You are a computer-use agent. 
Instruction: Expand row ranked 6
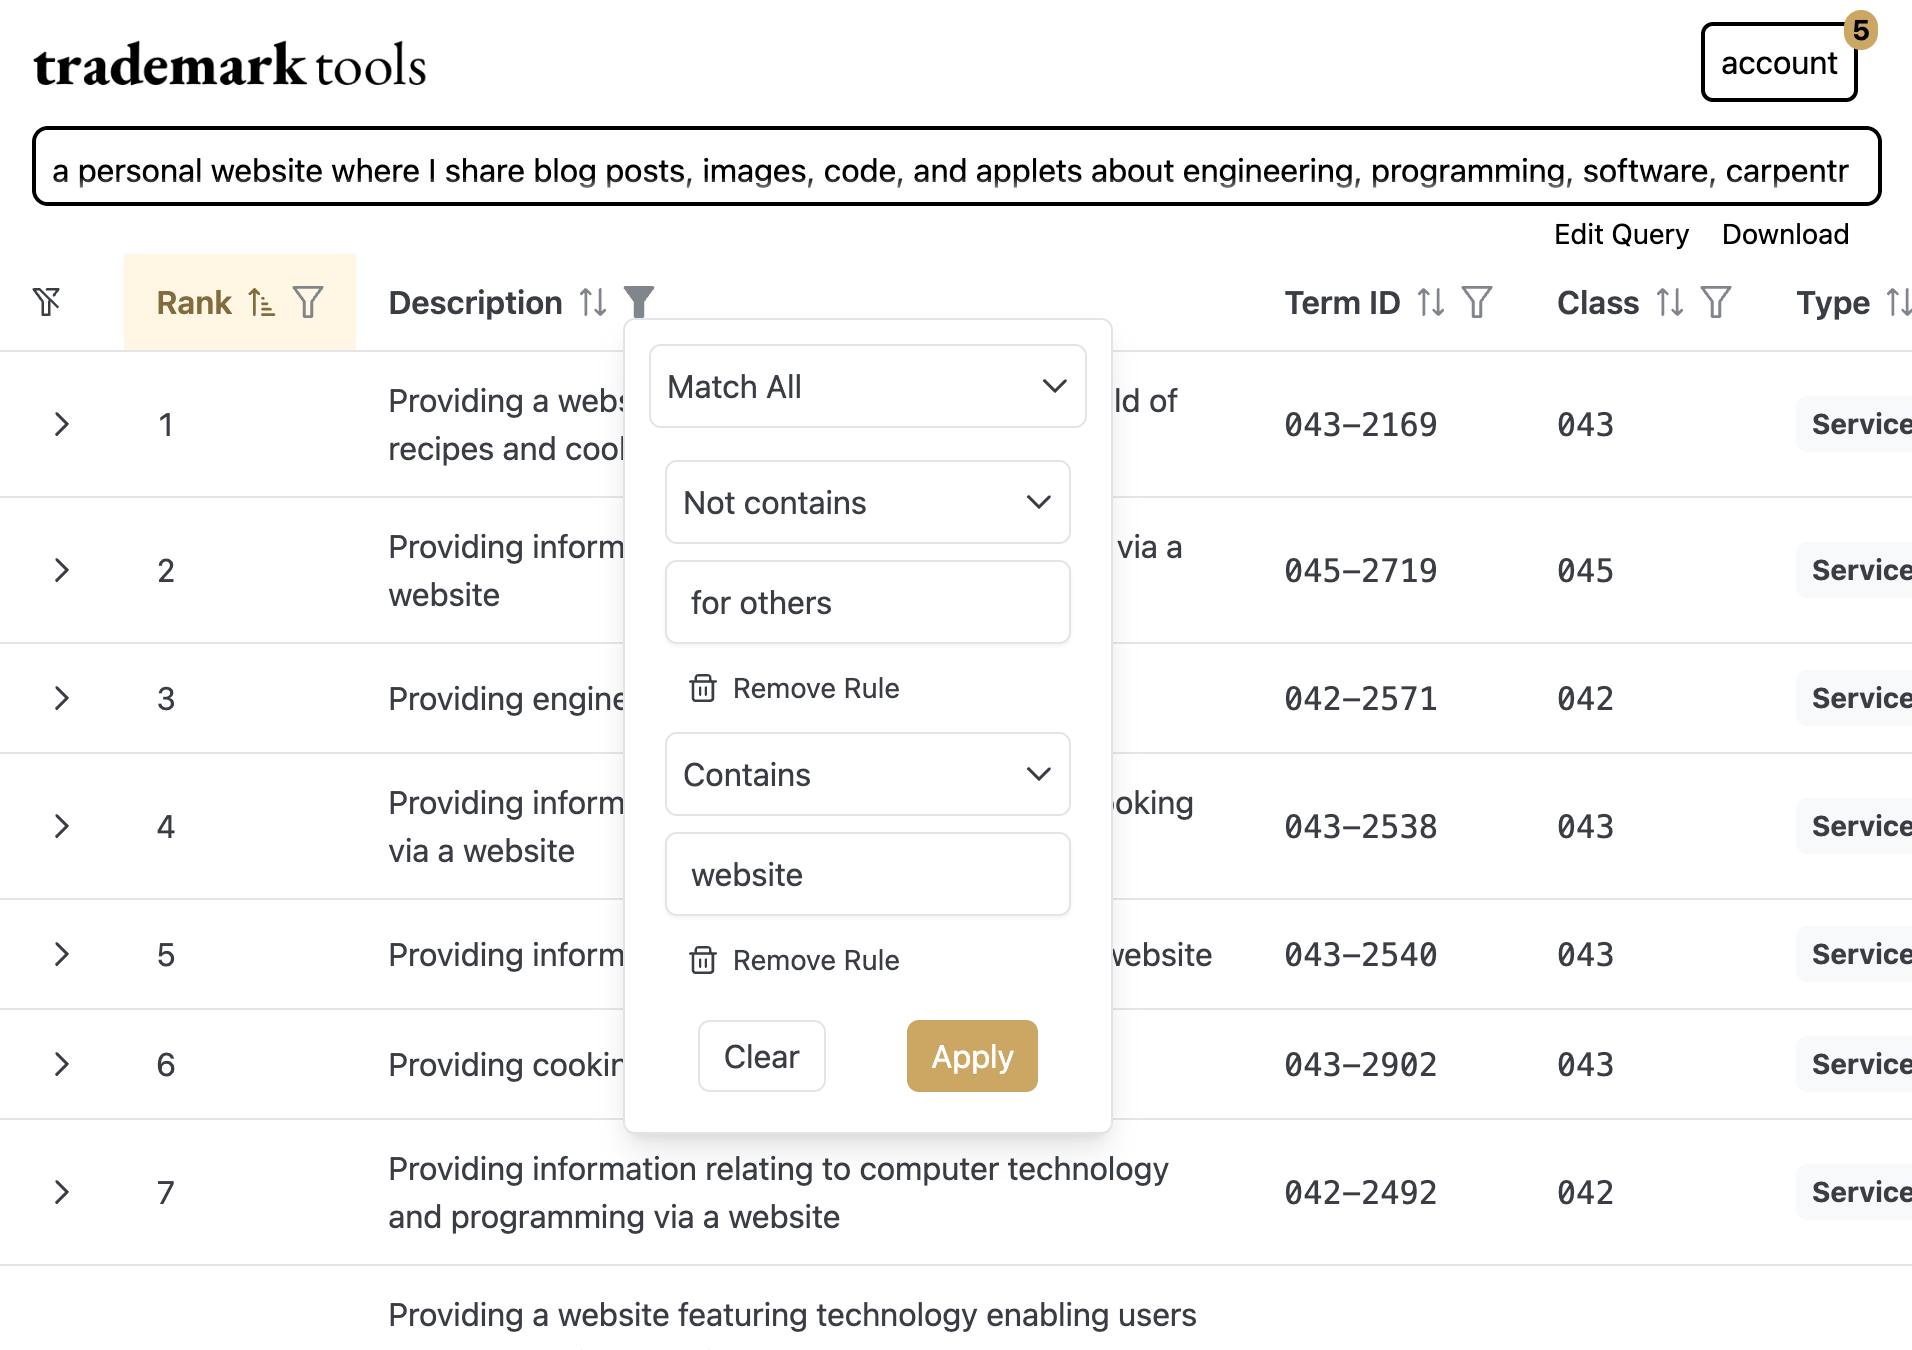coord(62,1064)
